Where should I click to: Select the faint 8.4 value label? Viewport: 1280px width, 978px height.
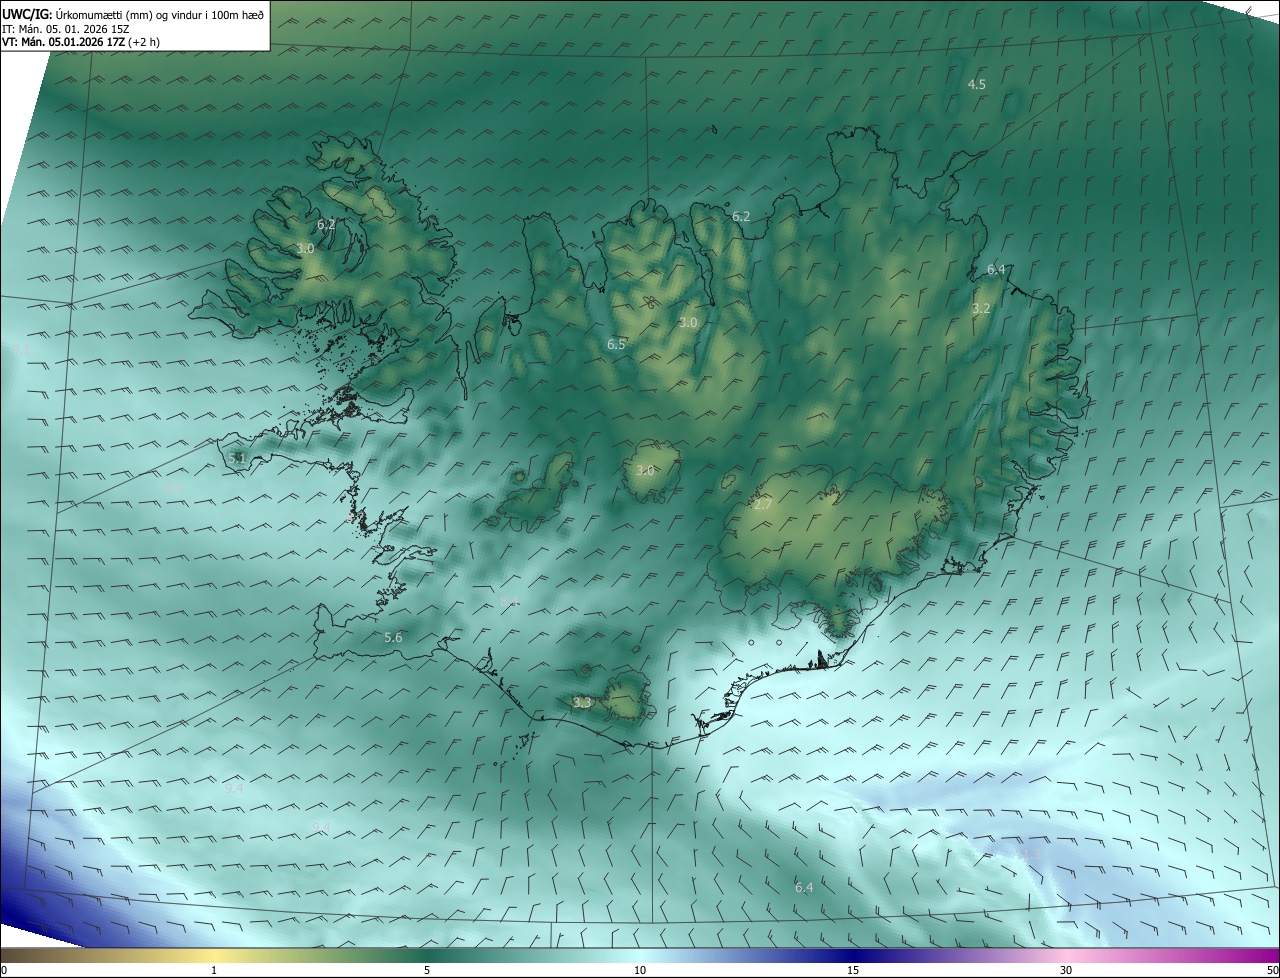(509, 601)
